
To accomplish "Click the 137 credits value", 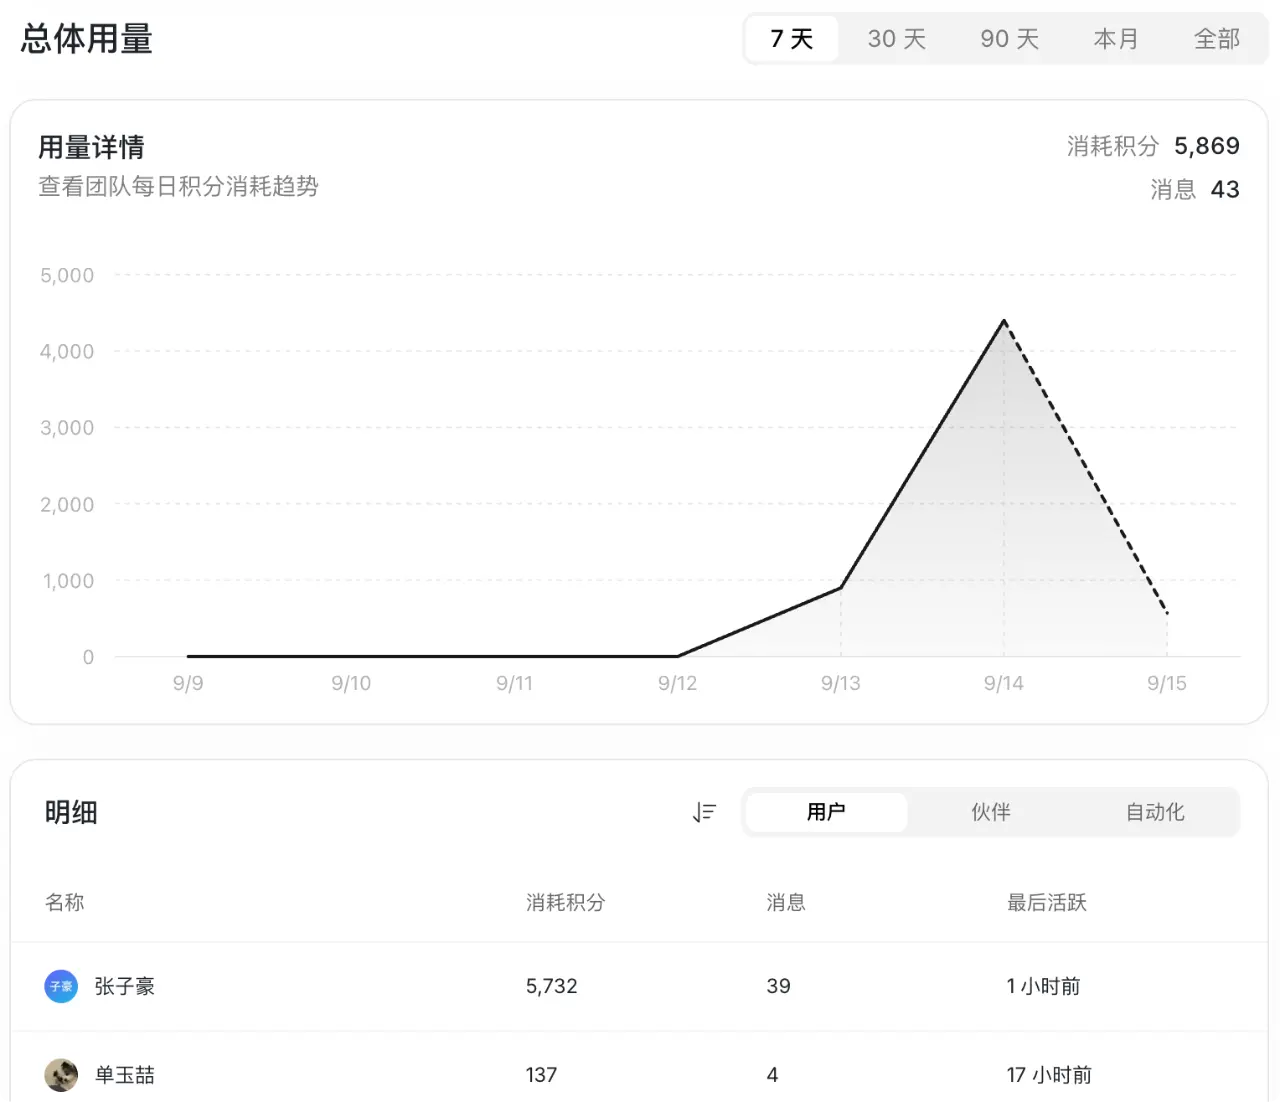I will click(541, 1075).
